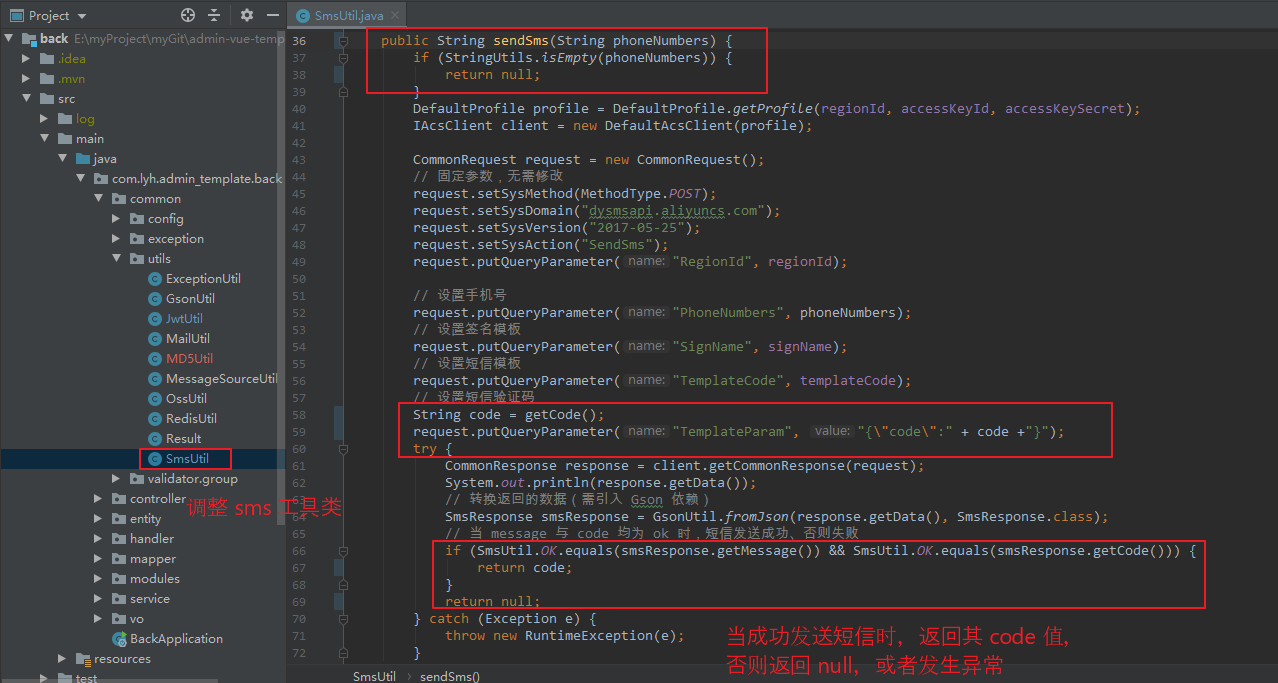Expand the .idea folder
This screenshot has height=683, width=1278.
27,59
